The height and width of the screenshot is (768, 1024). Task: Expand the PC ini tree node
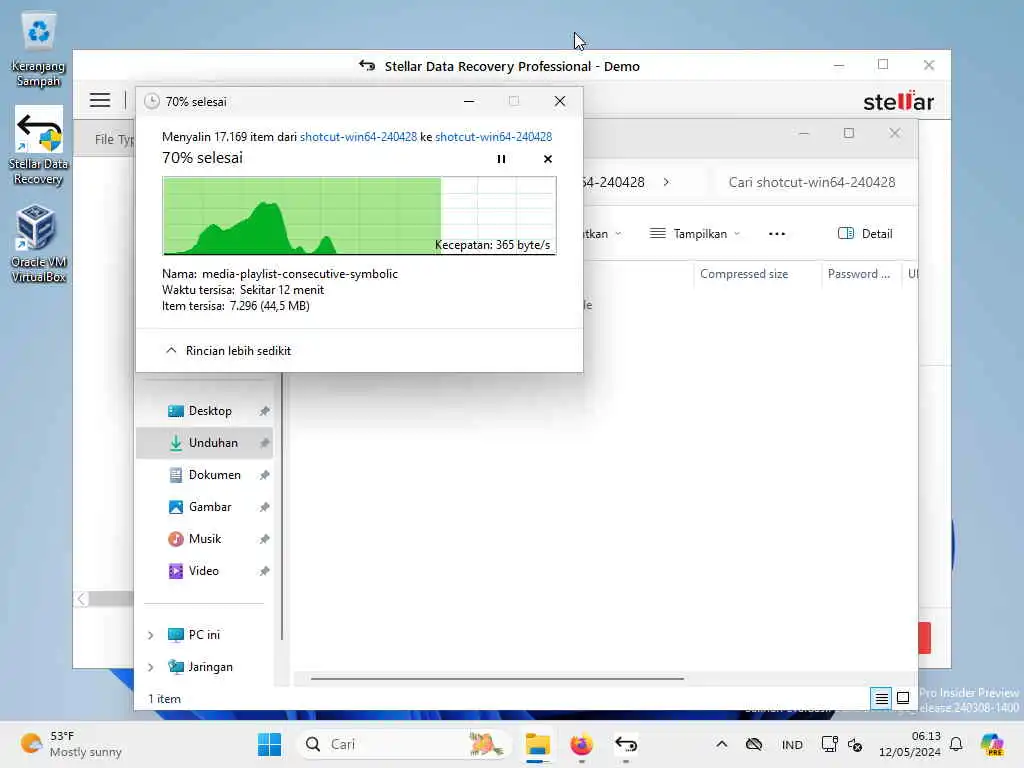(150, 635)
